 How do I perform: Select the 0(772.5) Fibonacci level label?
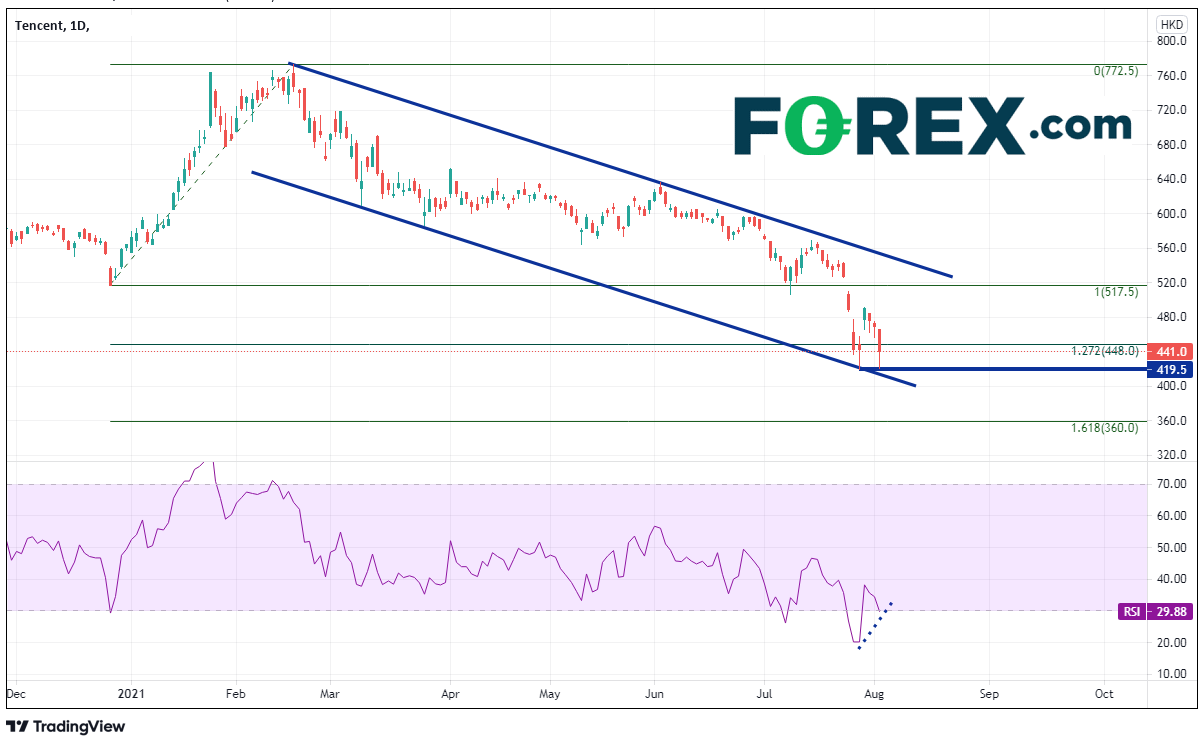1115,72
